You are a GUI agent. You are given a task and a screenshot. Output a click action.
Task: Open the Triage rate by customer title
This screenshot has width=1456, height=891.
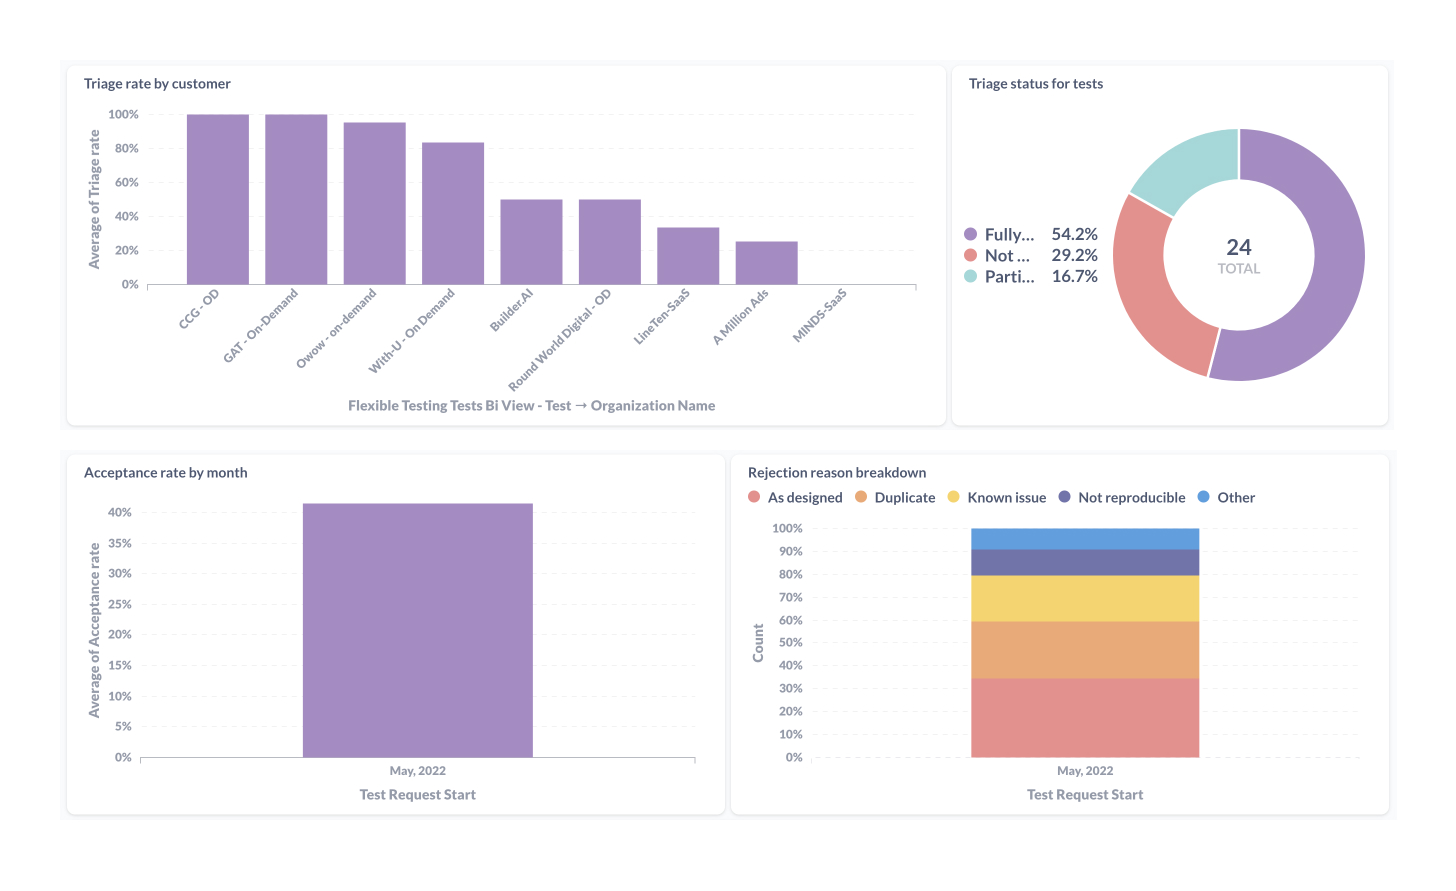(157, 84)
